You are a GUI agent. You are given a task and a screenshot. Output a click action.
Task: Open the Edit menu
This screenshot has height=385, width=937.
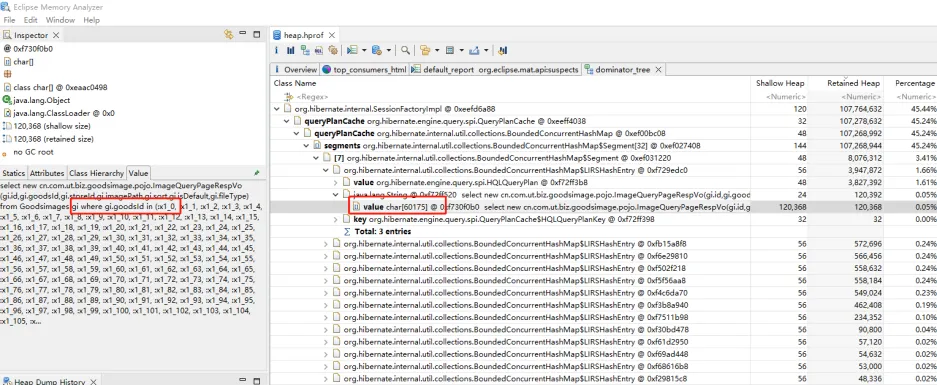[30, 20]
